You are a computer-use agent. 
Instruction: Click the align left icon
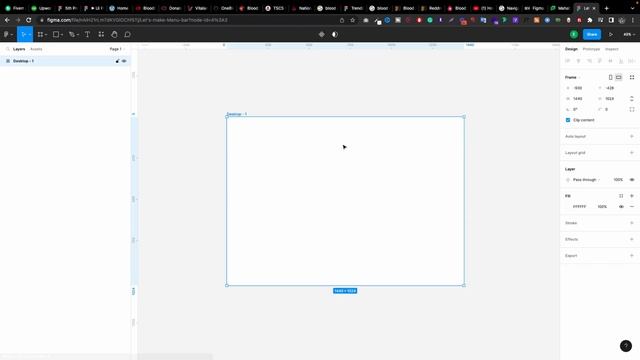pos(567,61)
